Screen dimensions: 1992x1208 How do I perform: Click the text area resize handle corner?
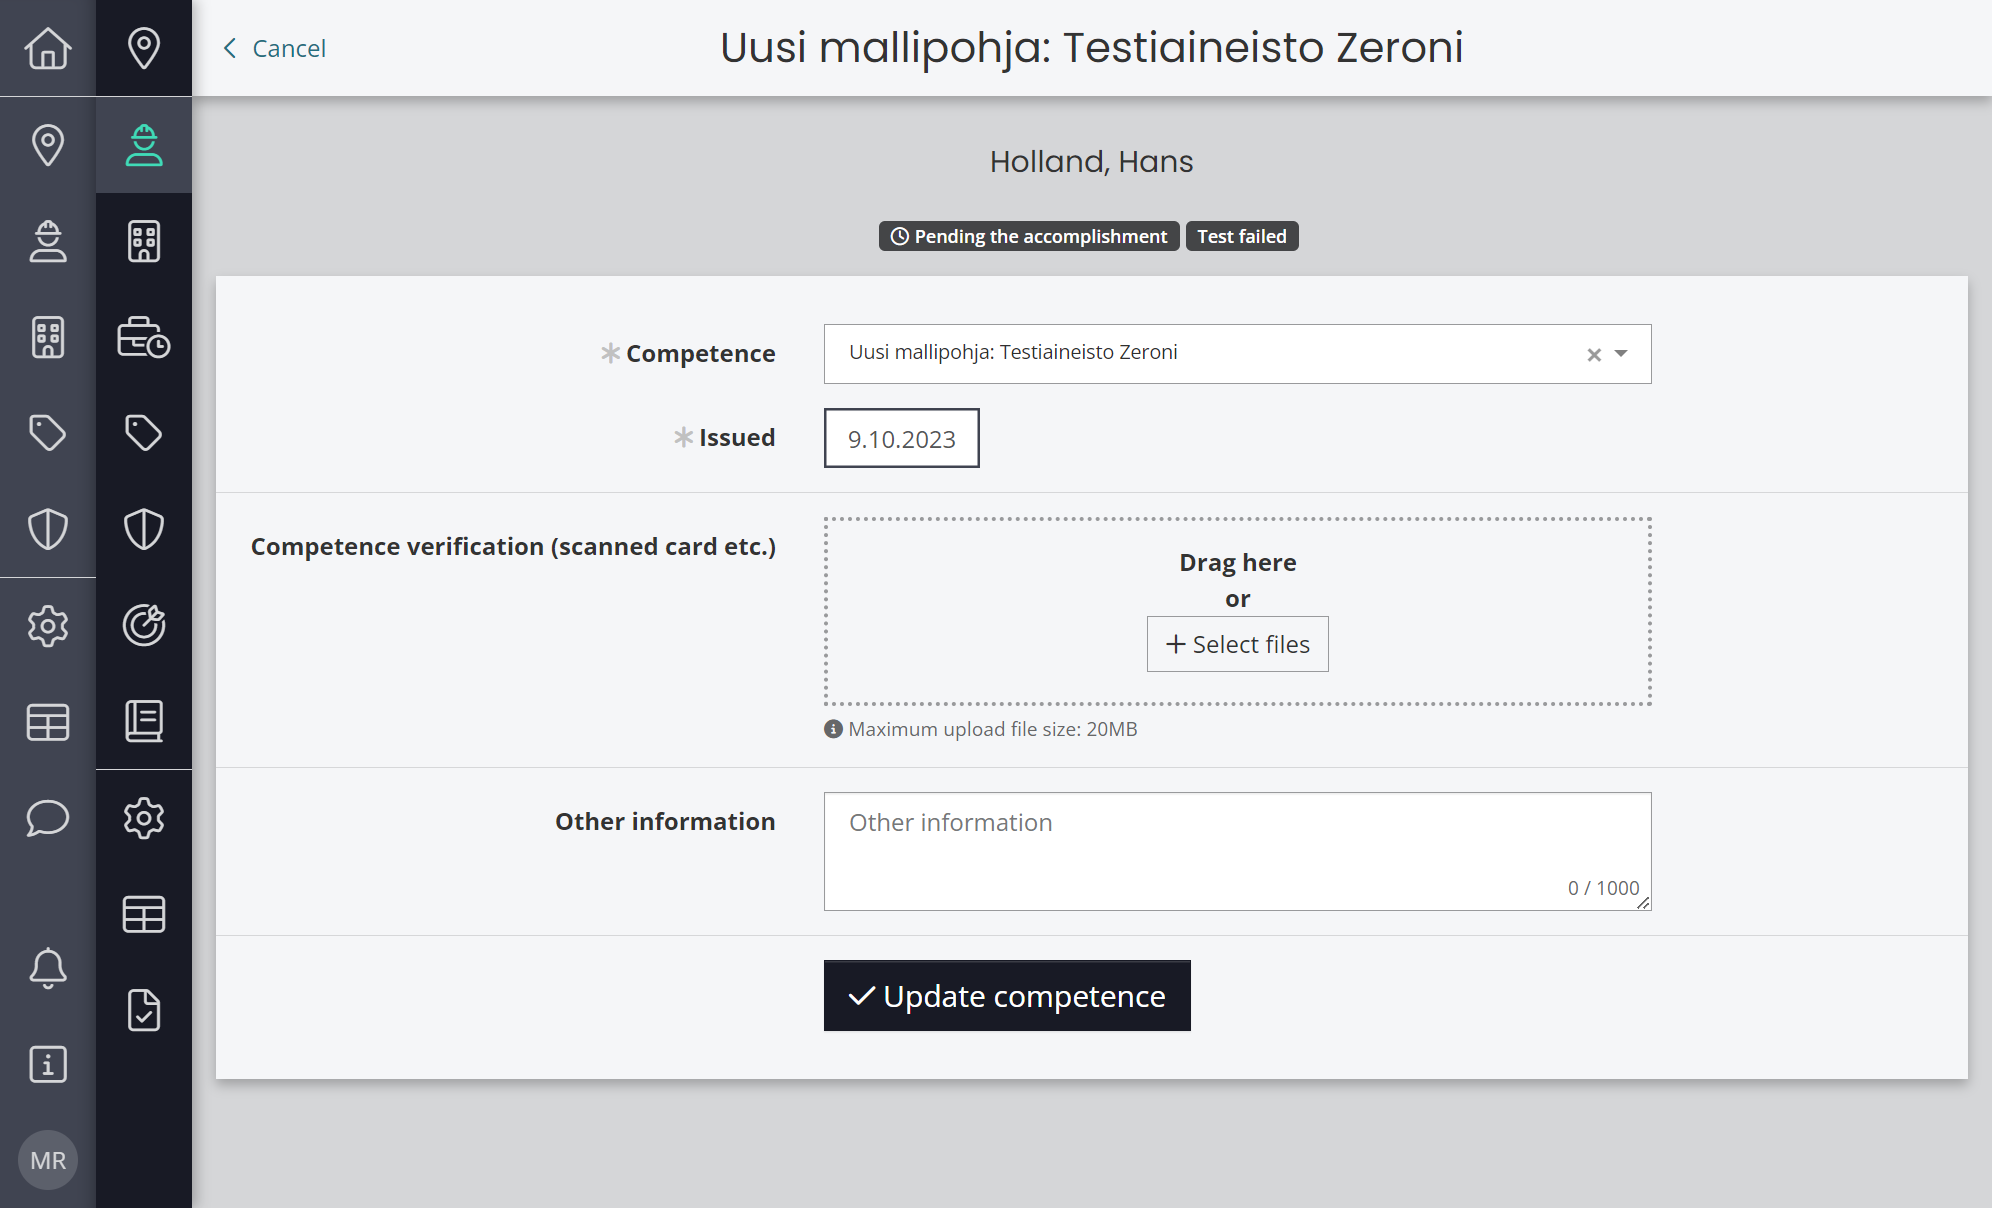tap(1643, 903)
